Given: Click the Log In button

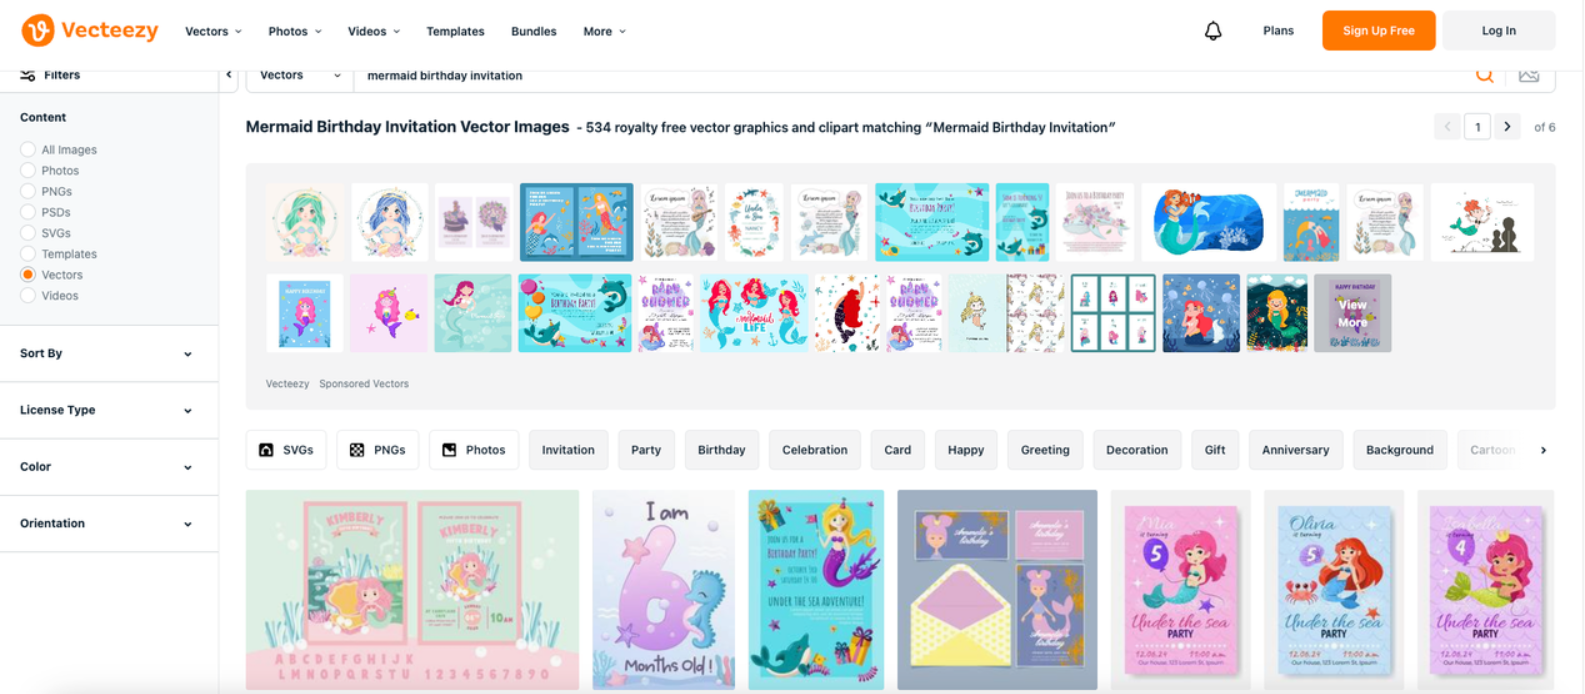Looking at the screenshot, I should click(x=1498, y=31).
